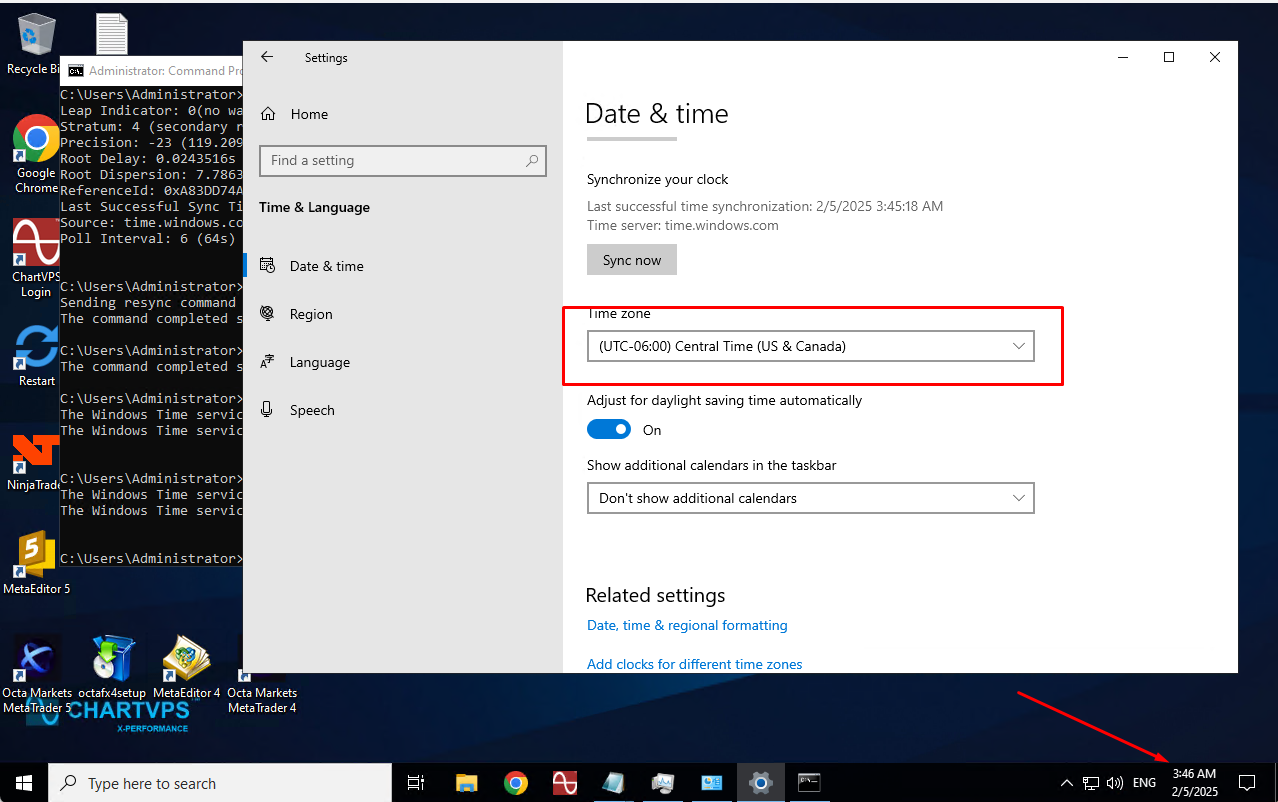Image resolution: width=1278 pixels, height=802 pixels.
Task: Open MetaEditor 4 desktop shortcut
Action: [187, 668]
